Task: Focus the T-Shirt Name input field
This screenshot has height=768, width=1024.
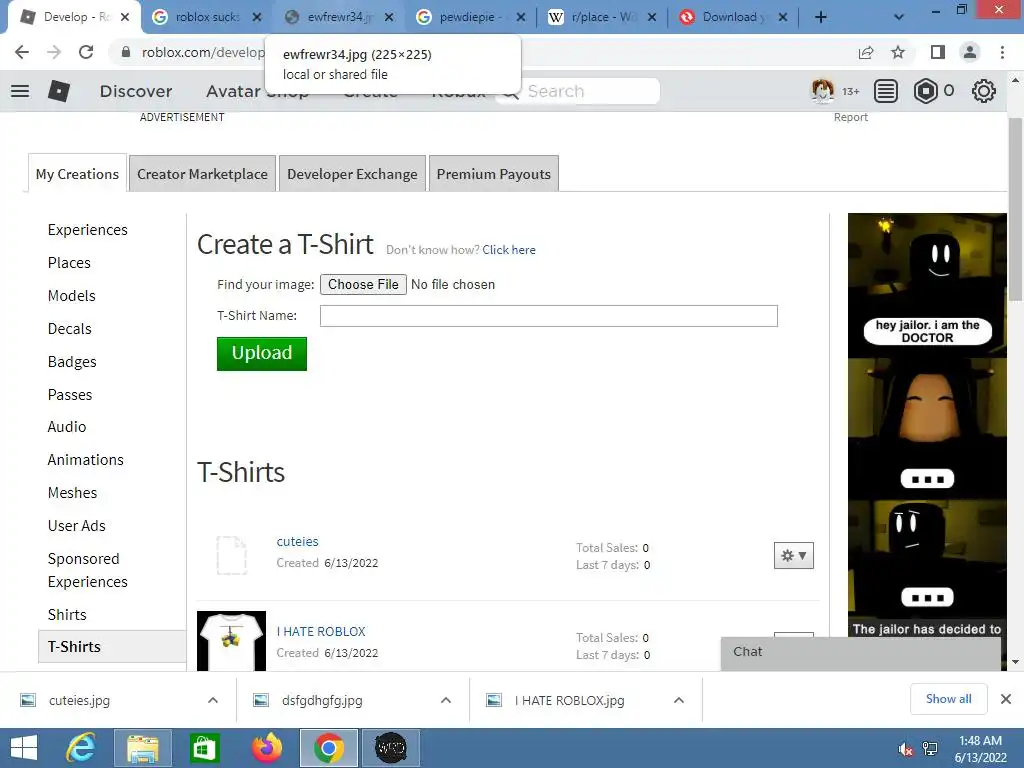Action: pos(549,316)
